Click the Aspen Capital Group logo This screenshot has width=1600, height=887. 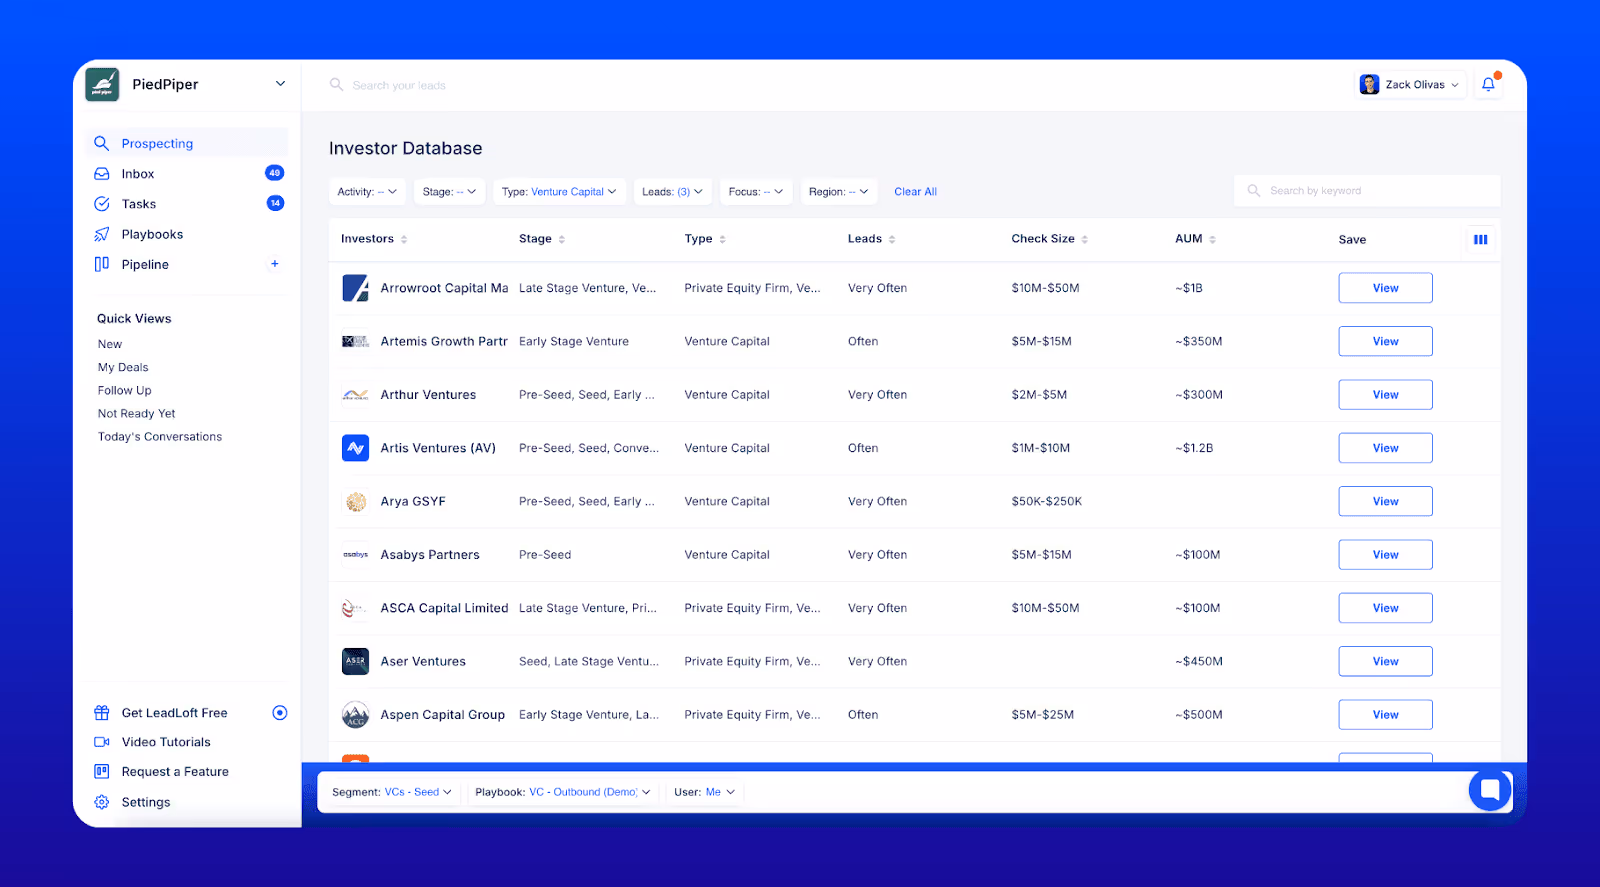pos(356,715)
